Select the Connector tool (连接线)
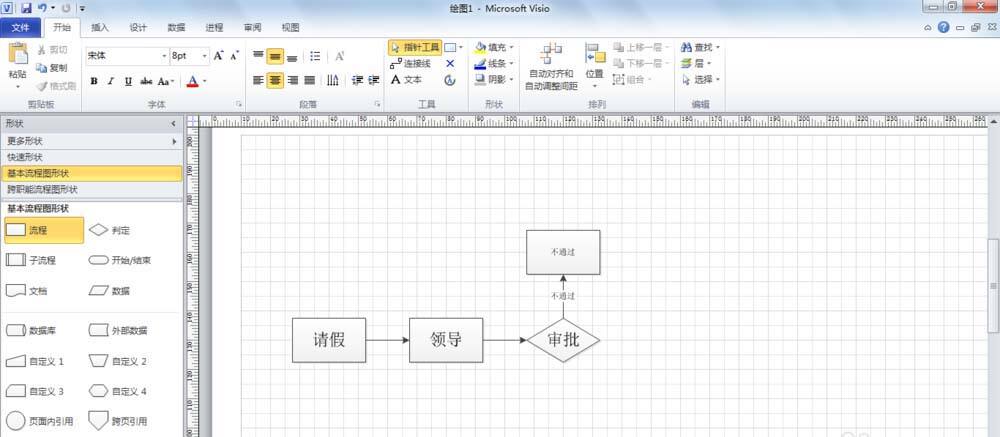Screen dimensions: 1000x437 411,64
